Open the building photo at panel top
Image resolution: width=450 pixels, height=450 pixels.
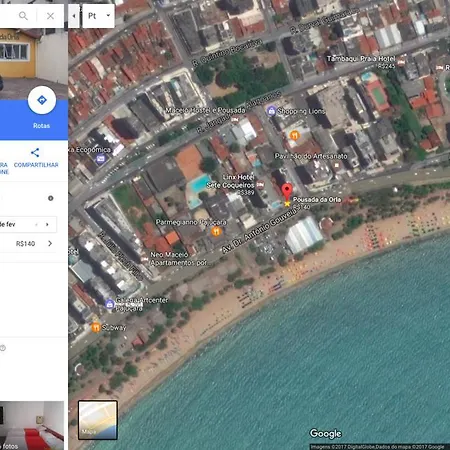33,63
